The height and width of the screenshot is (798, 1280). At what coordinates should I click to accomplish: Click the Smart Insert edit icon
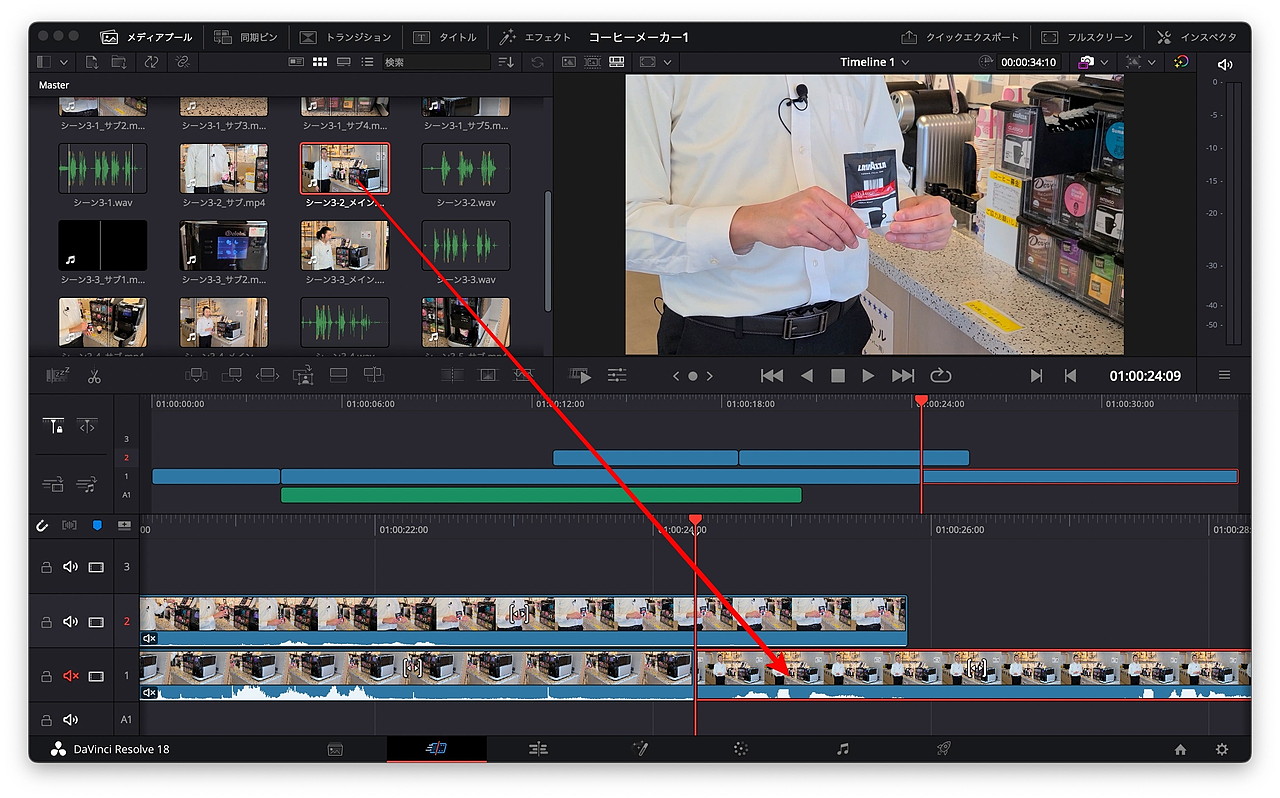click(195, 375)
